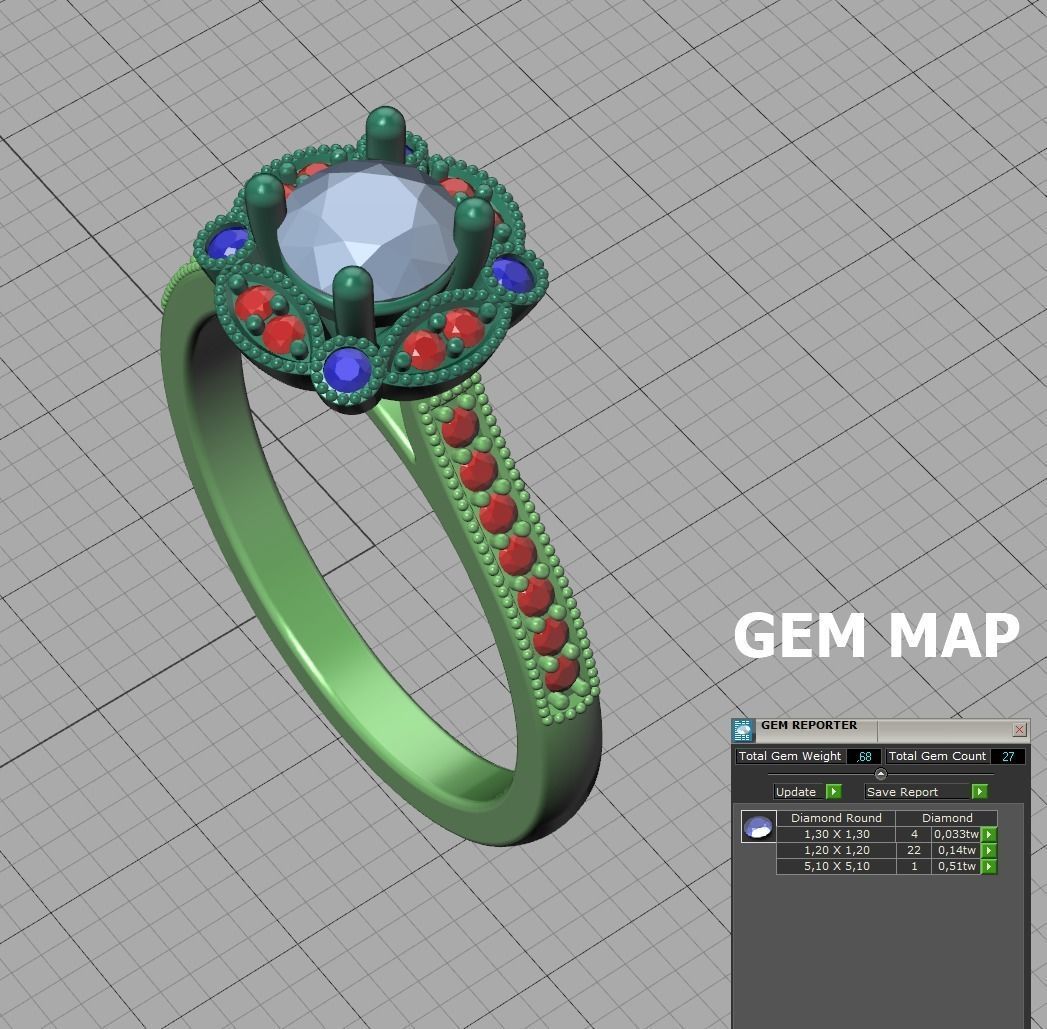Screen dimensions: 1047x1029
Task: Select the '1,20 X 1,20' size cell
Action: (837, 850)
